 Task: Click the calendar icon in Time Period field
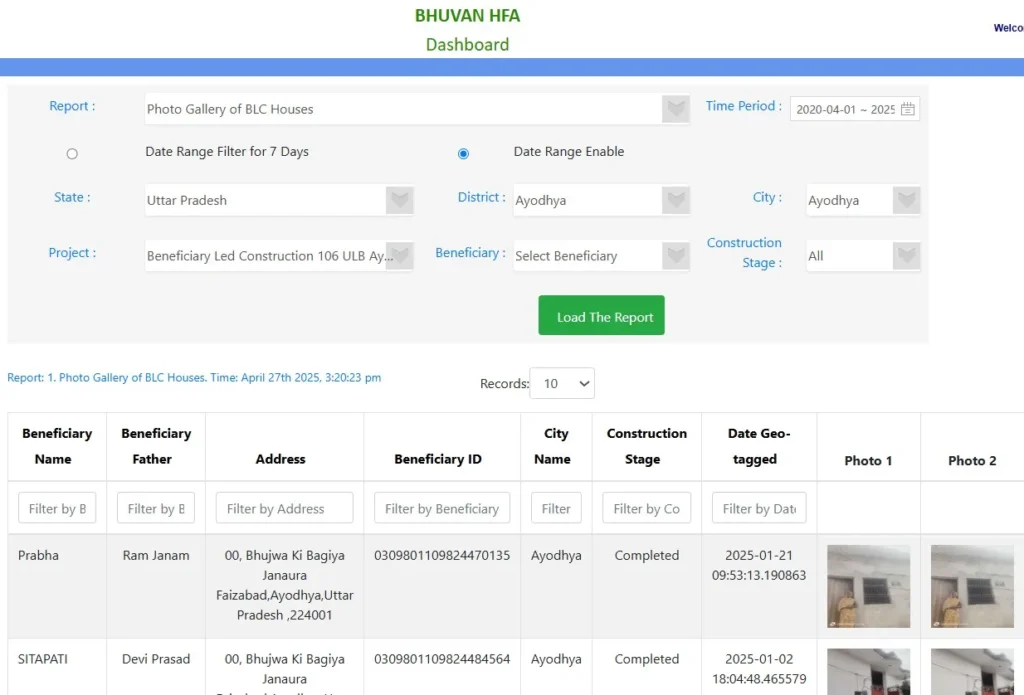tap(907, 109)
